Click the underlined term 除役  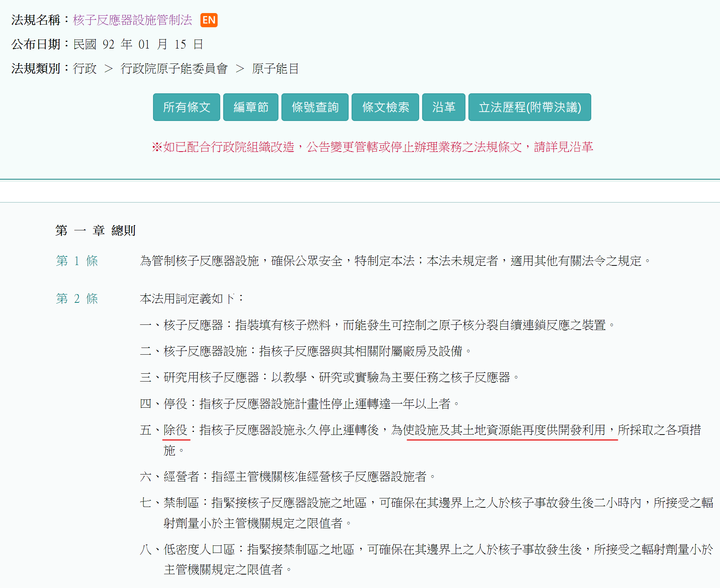[x=175, y=430]
